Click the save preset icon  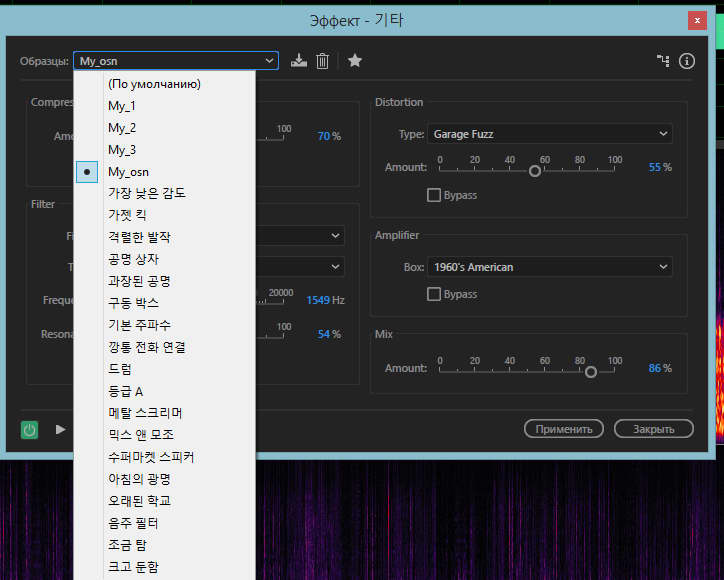pos(299,61)
